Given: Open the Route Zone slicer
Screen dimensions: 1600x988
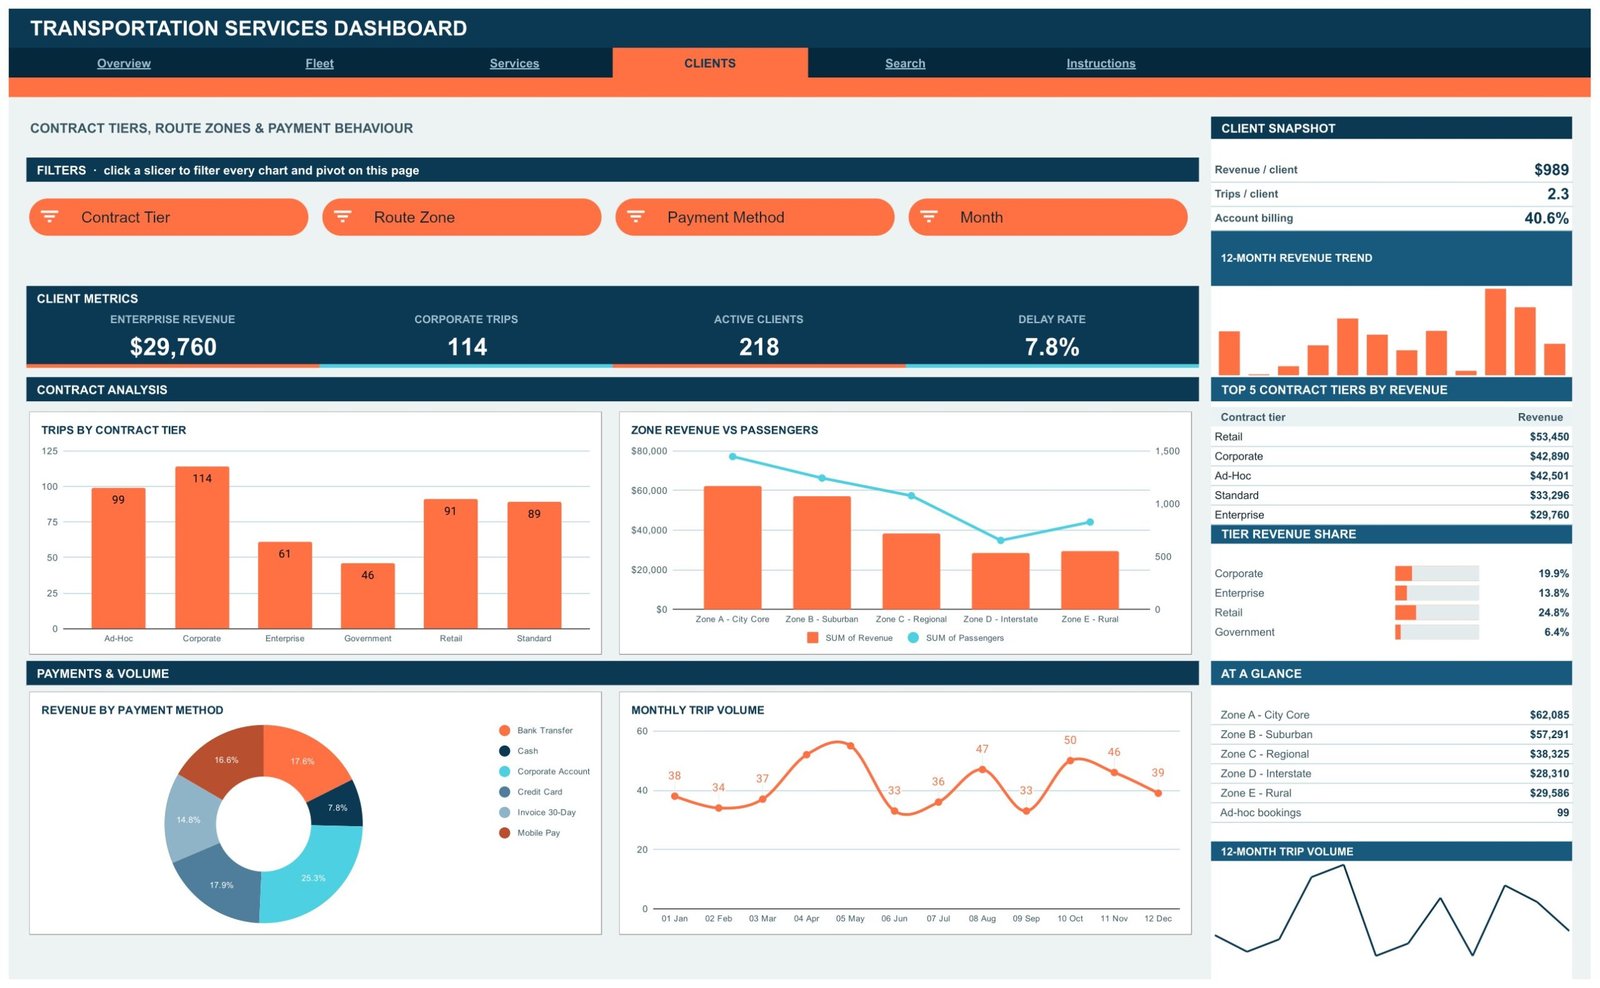Looking at the screenshot, I should (x=461, y=217).
